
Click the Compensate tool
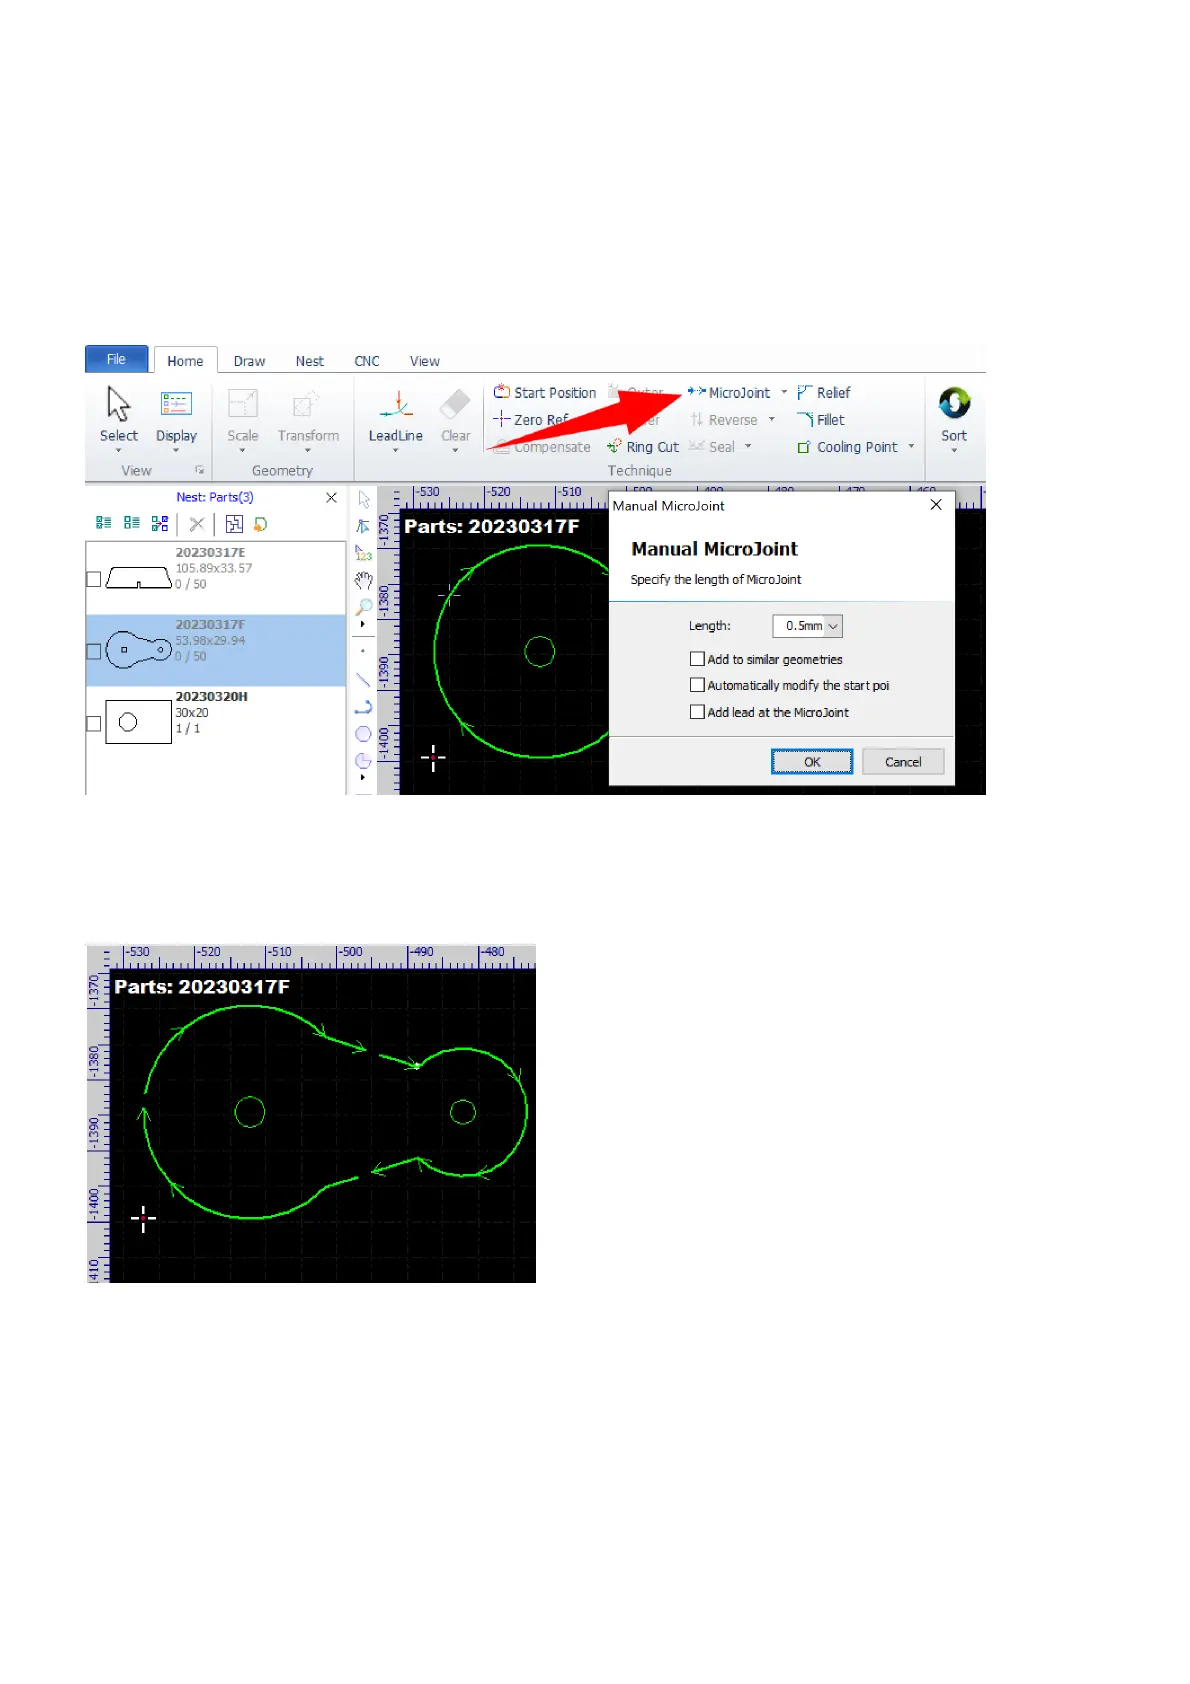pos(543,447)
